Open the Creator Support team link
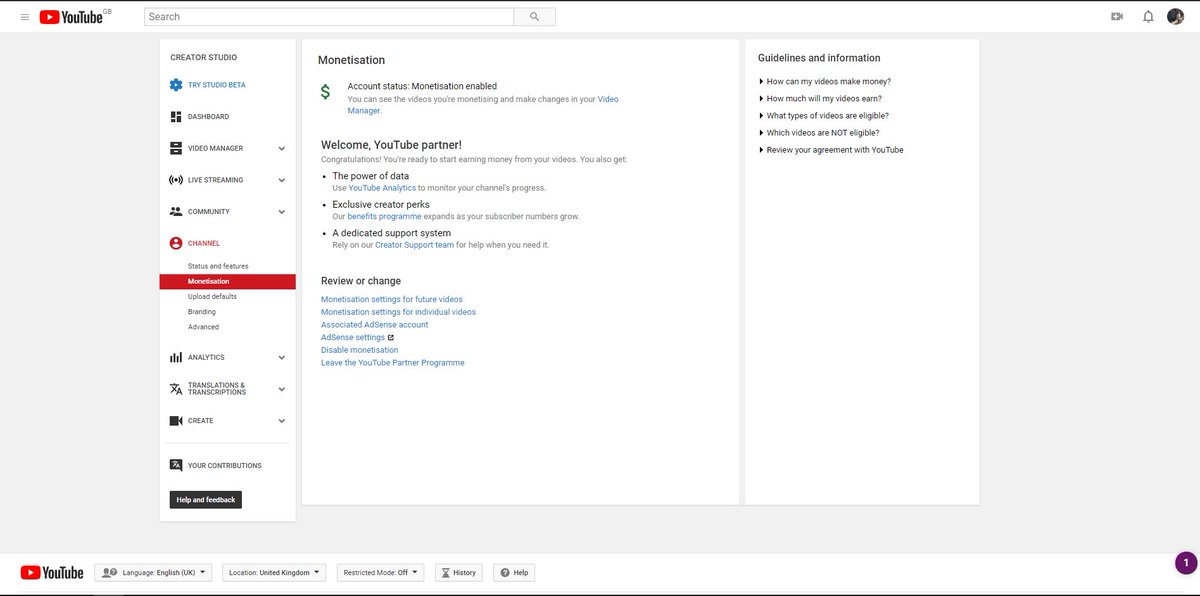 (x=415, y=245)
